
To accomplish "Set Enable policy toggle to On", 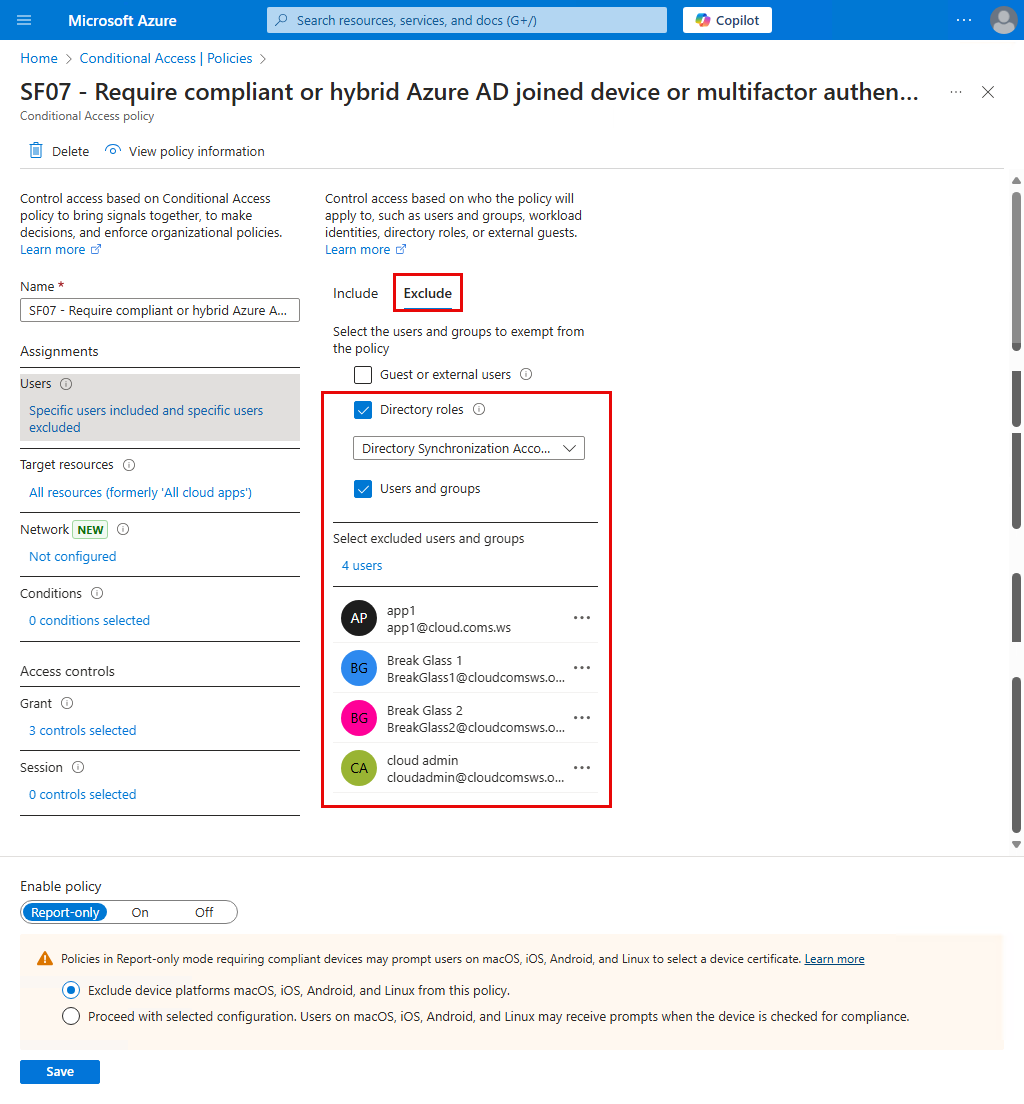I will point(140,912).
